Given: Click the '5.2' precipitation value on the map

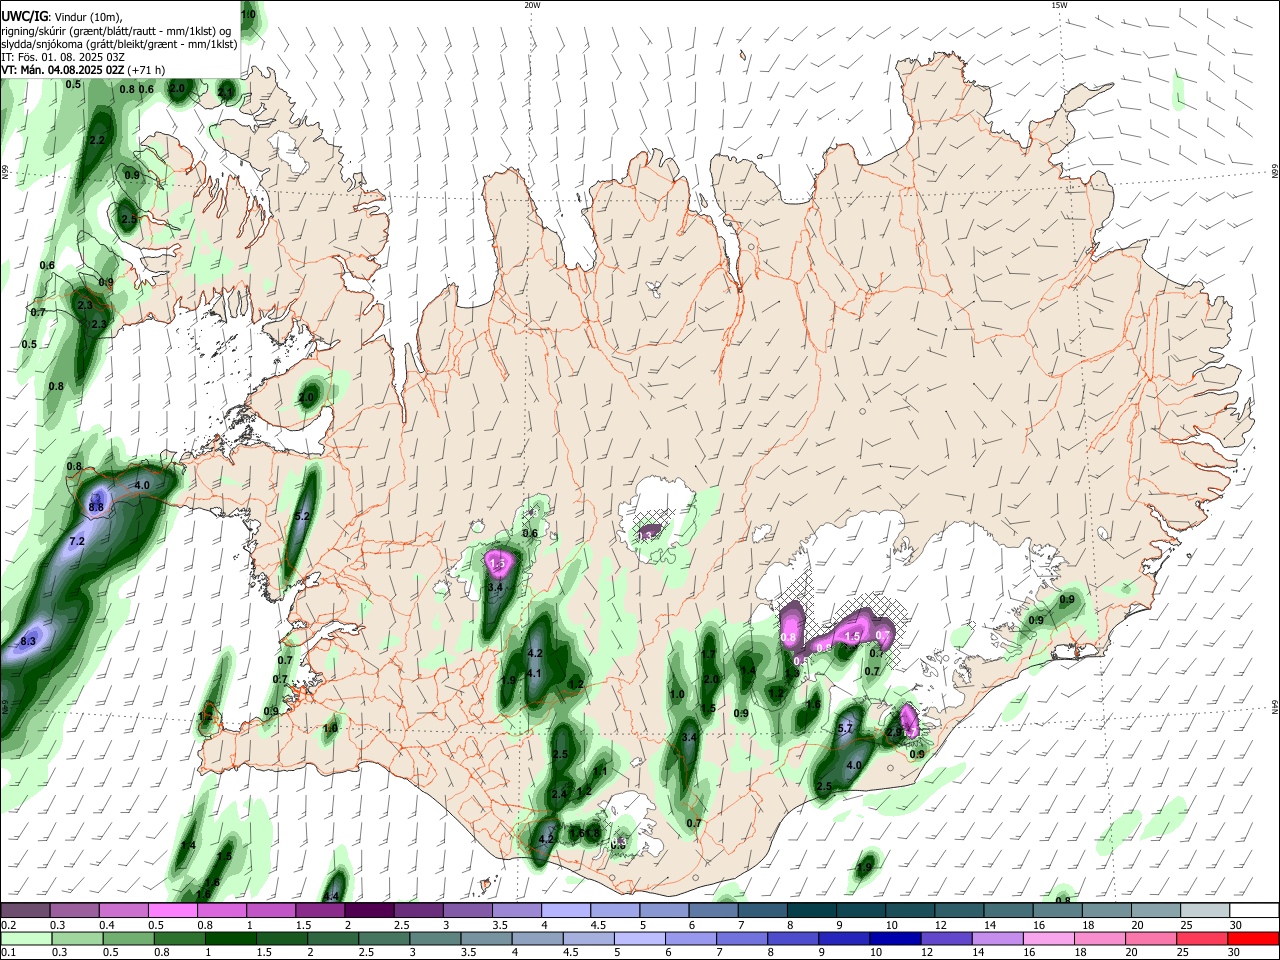Looking at the screenshot, I should pyautogui.click(x=304, y=517).
